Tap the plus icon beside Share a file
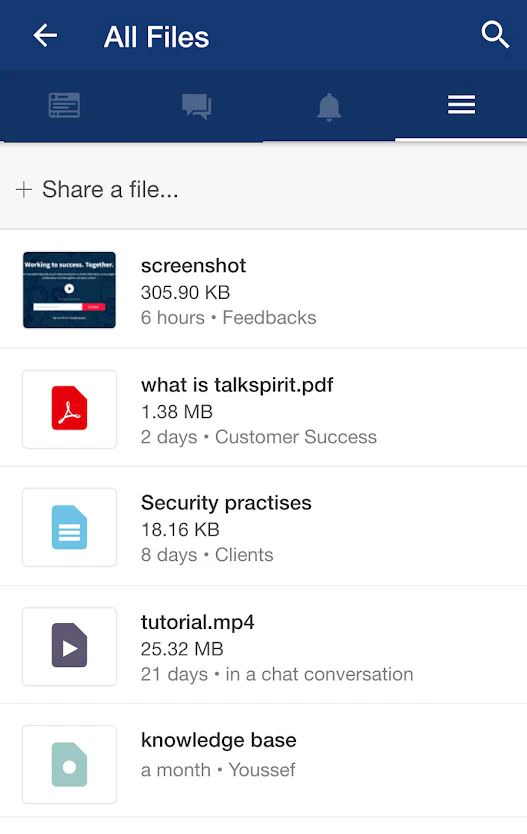Viewport: 527px width, 834px height. (24, 189)
